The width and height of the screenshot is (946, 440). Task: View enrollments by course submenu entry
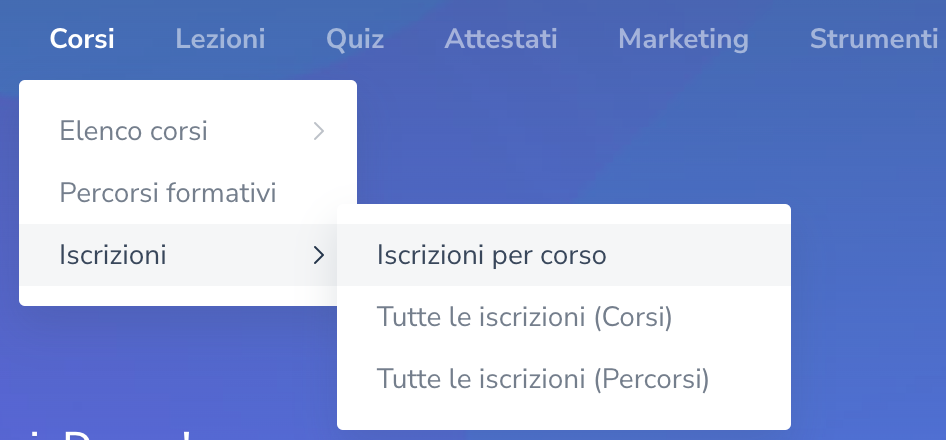492,255
